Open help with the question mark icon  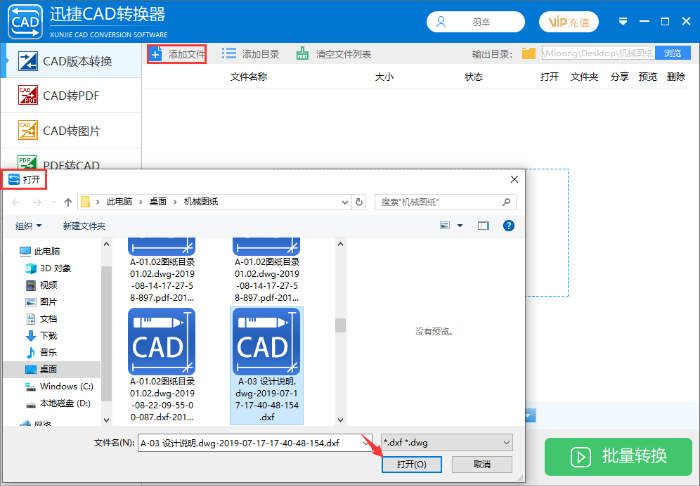(x=508, y=225)
